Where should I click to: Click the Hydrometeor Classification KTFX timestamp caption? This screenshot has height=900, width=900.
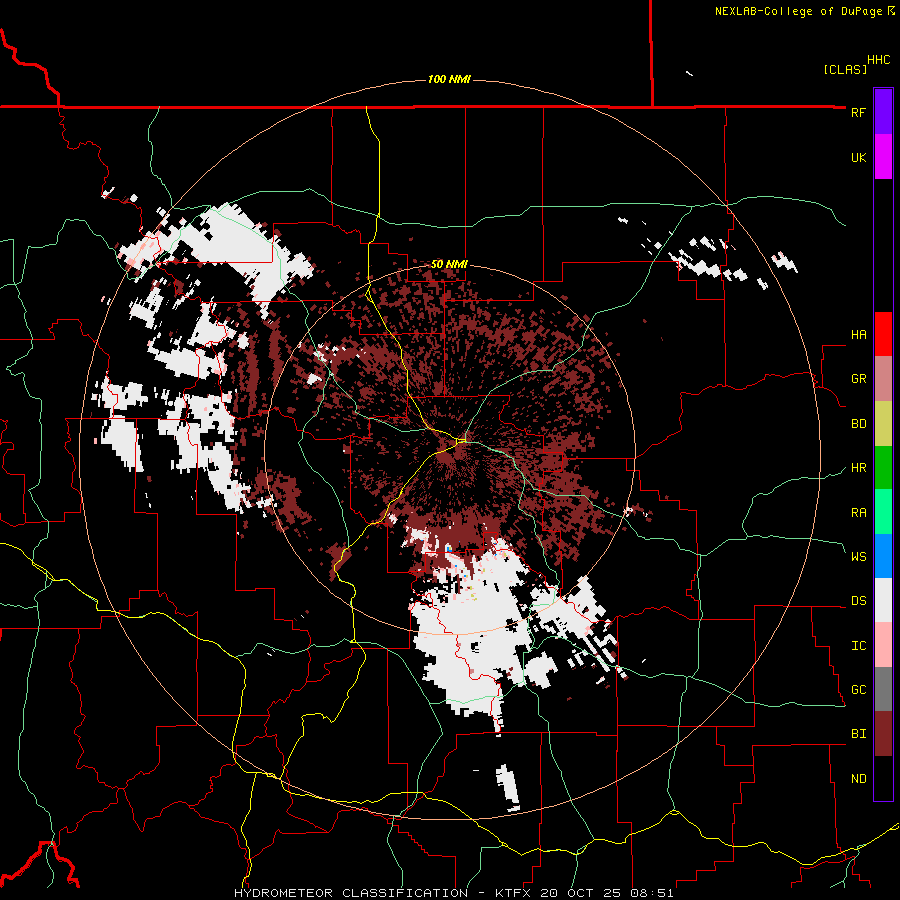coord(453,893)
